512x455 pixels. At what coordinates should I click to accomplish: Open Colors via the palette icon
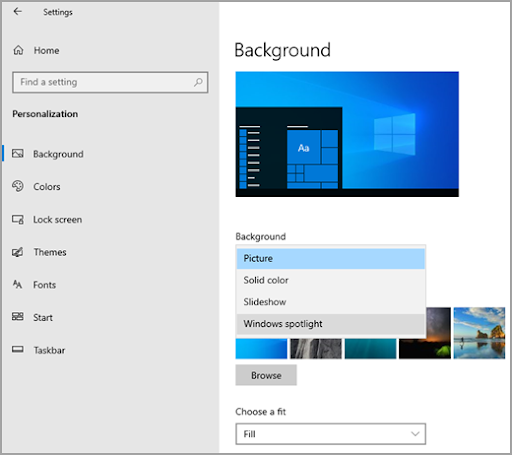[18, 186]
